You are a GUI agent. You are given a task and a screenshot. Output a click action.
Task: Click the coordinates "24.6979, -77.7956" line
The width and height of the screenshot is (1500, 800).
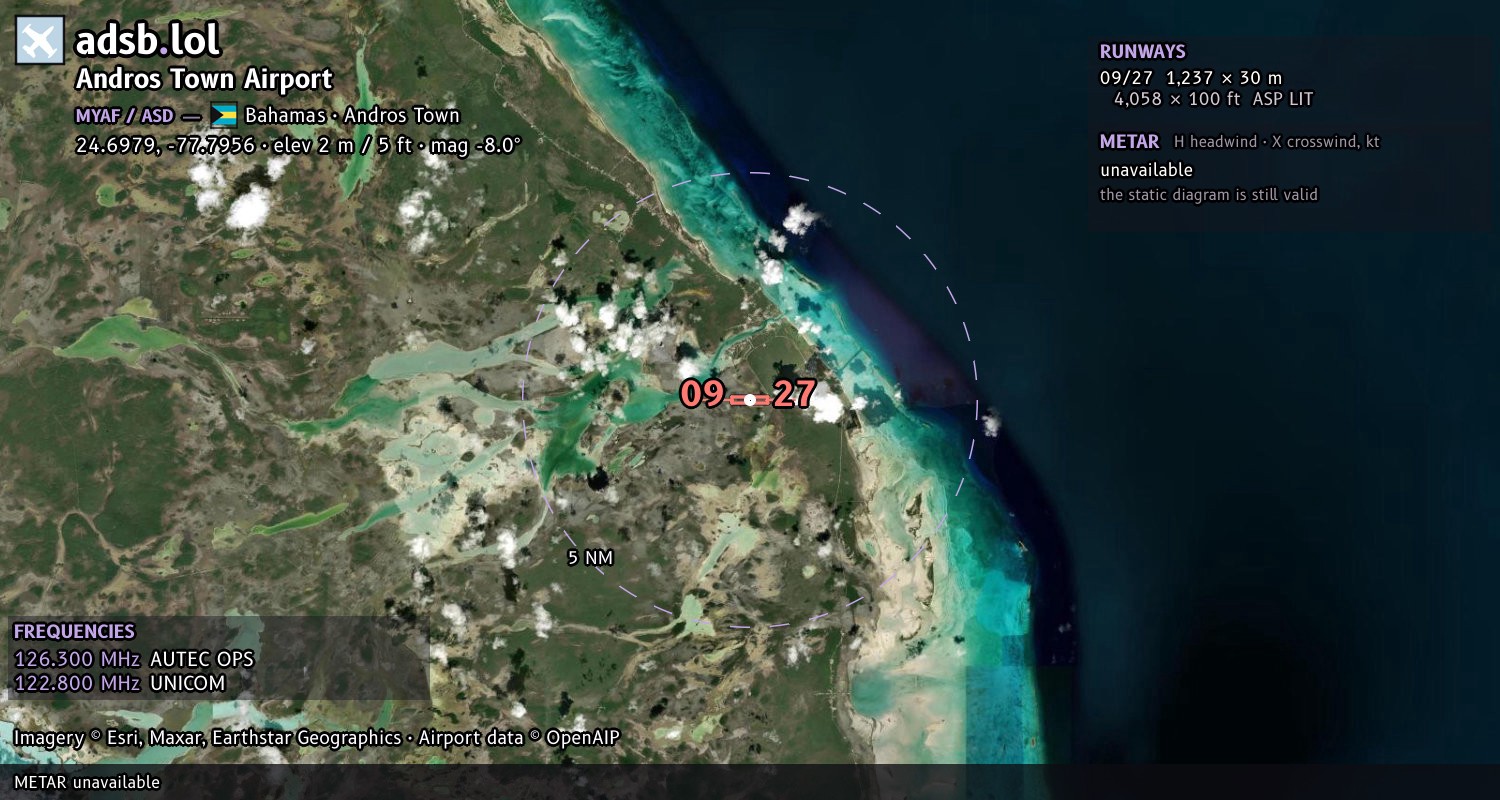click(x=298, y=145)
